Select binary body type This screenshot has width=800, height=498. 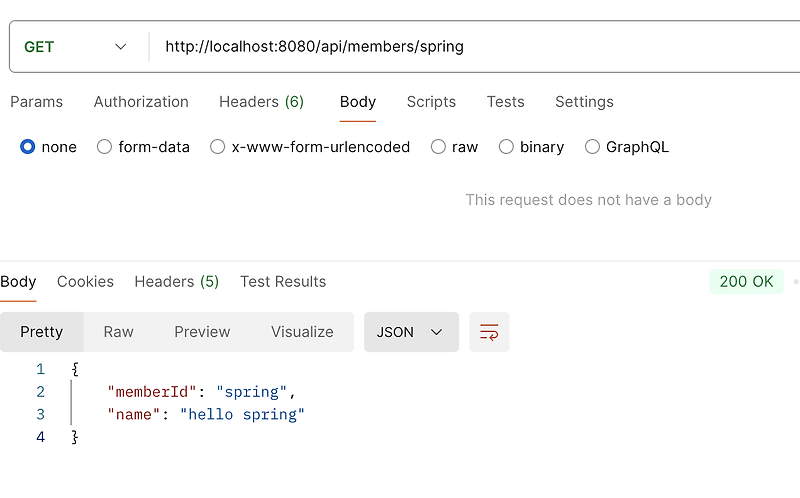506,147
